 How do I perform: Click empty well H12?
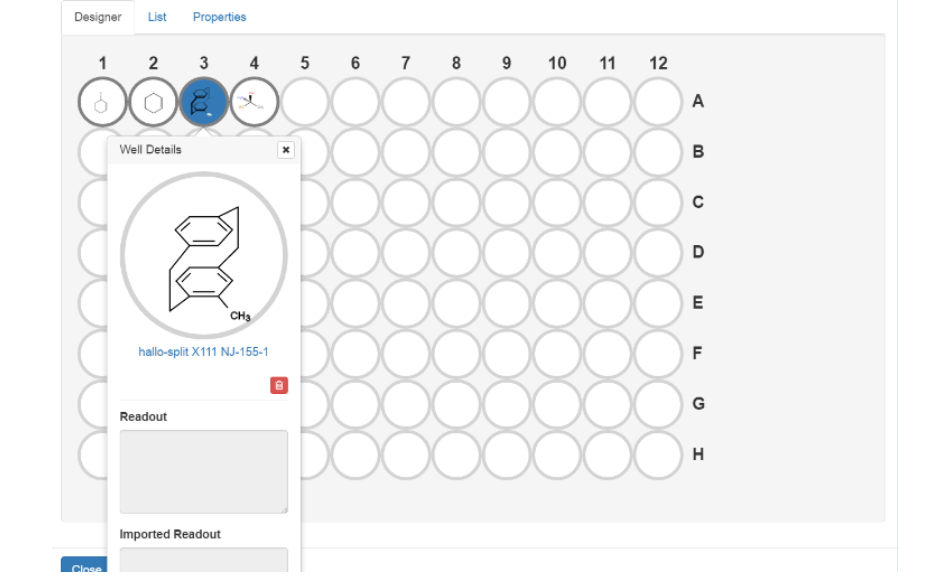point(658,455)
